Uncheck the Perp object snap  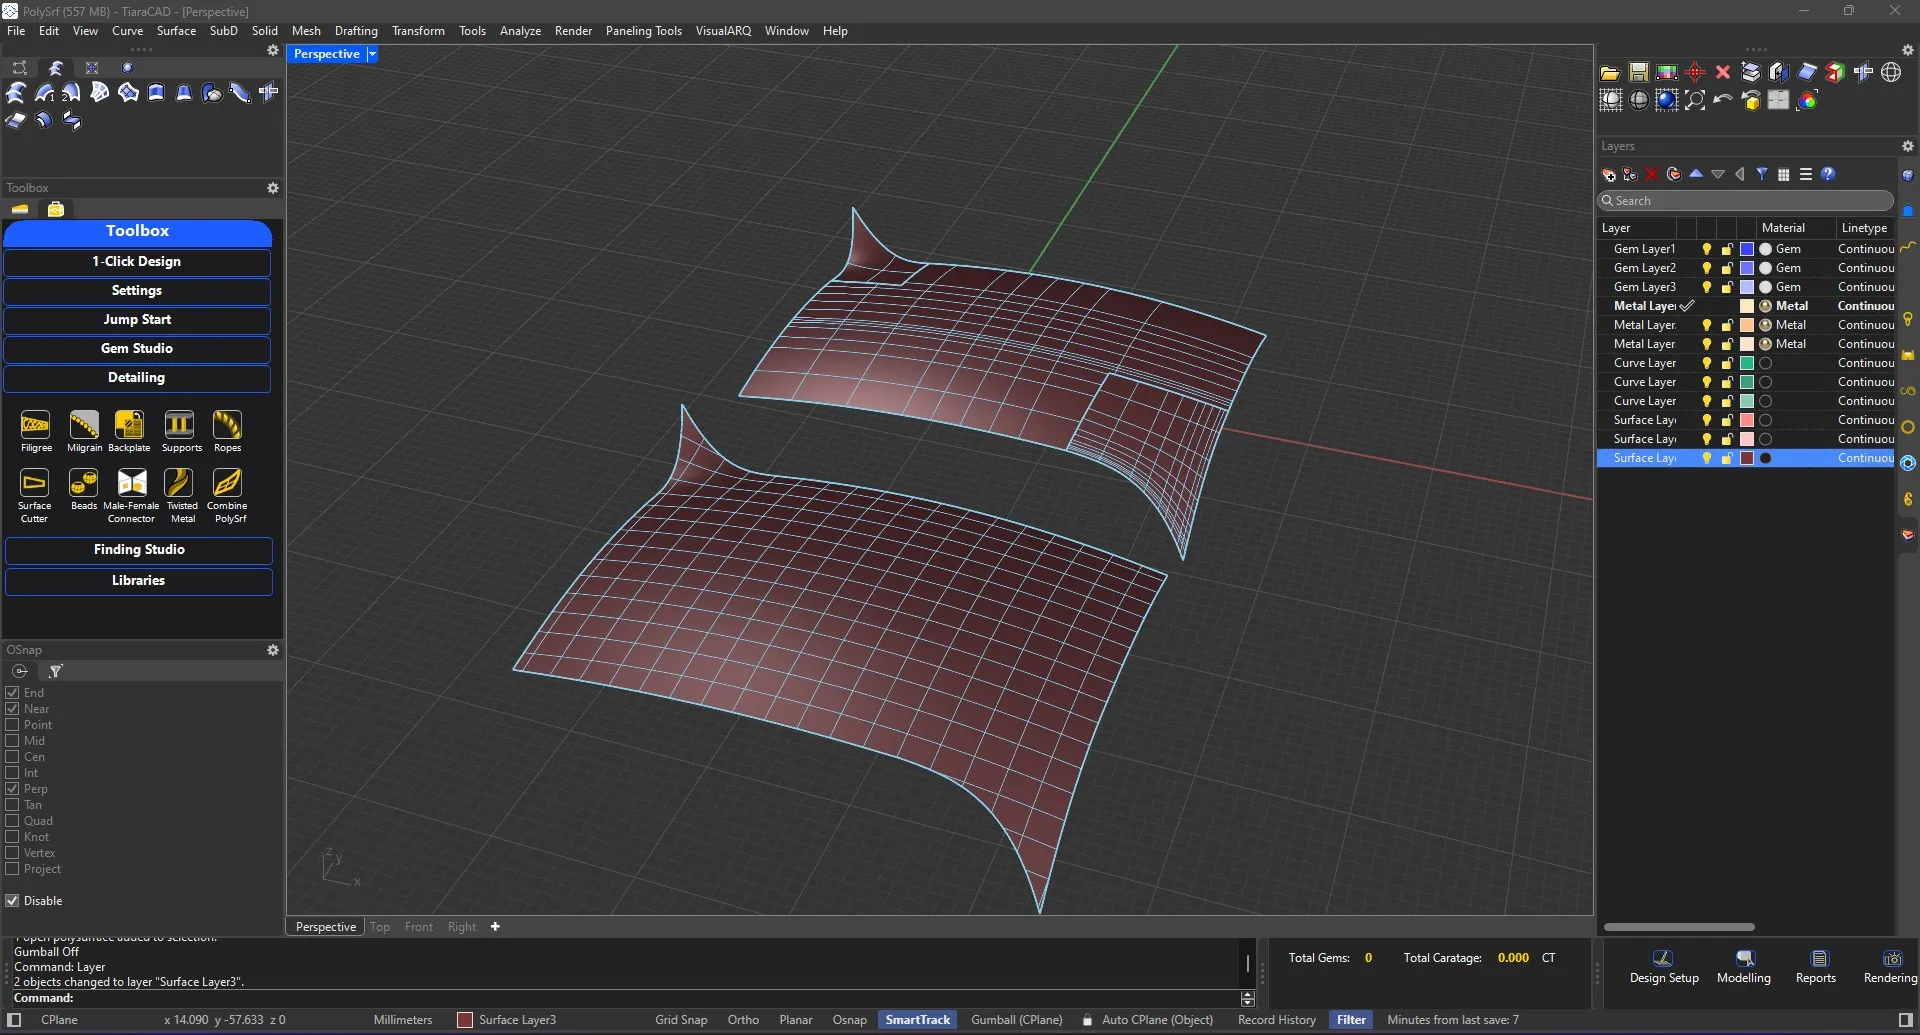pos(13,789)
